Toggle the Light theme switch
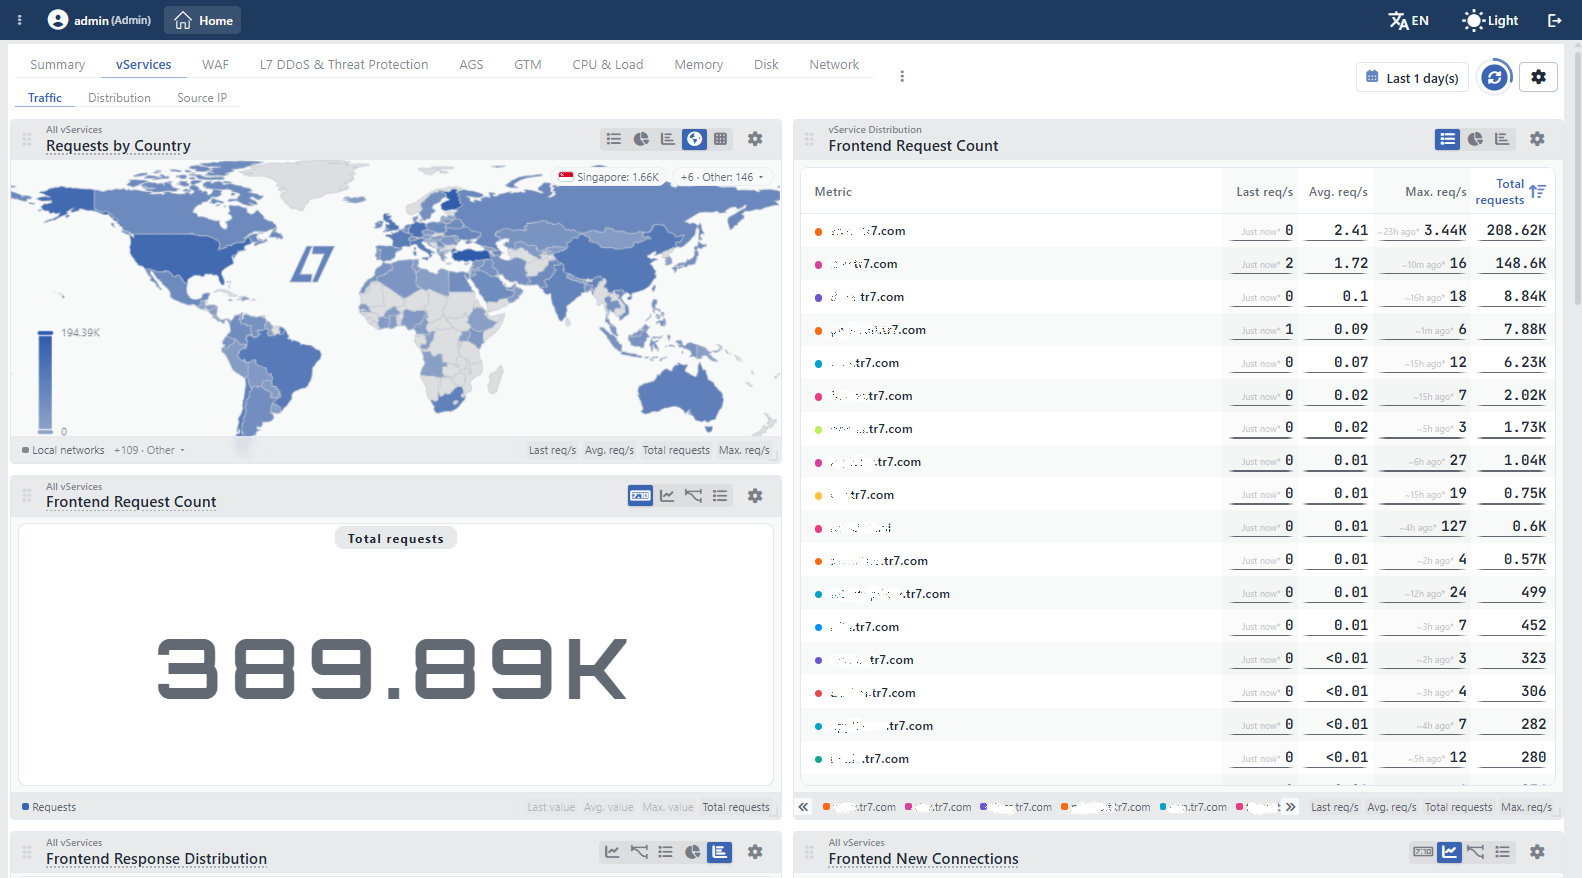This screenshot has width=1582, height=878. tap(1490, 20)
